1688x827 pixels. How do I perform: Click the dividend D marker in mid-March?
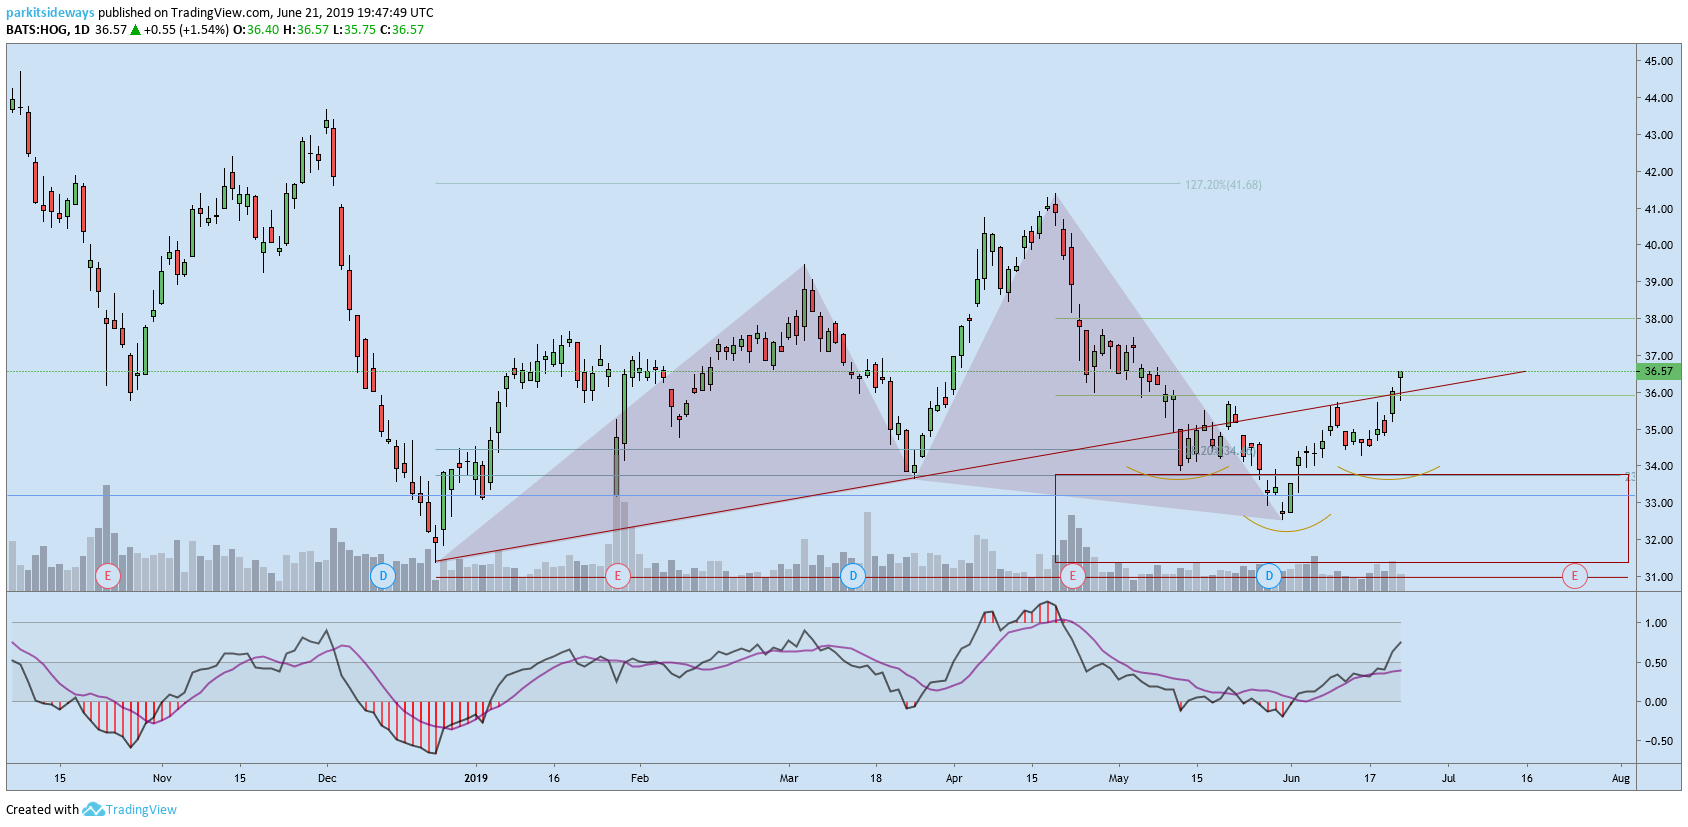pyautogui.click(x=852, y=576)
